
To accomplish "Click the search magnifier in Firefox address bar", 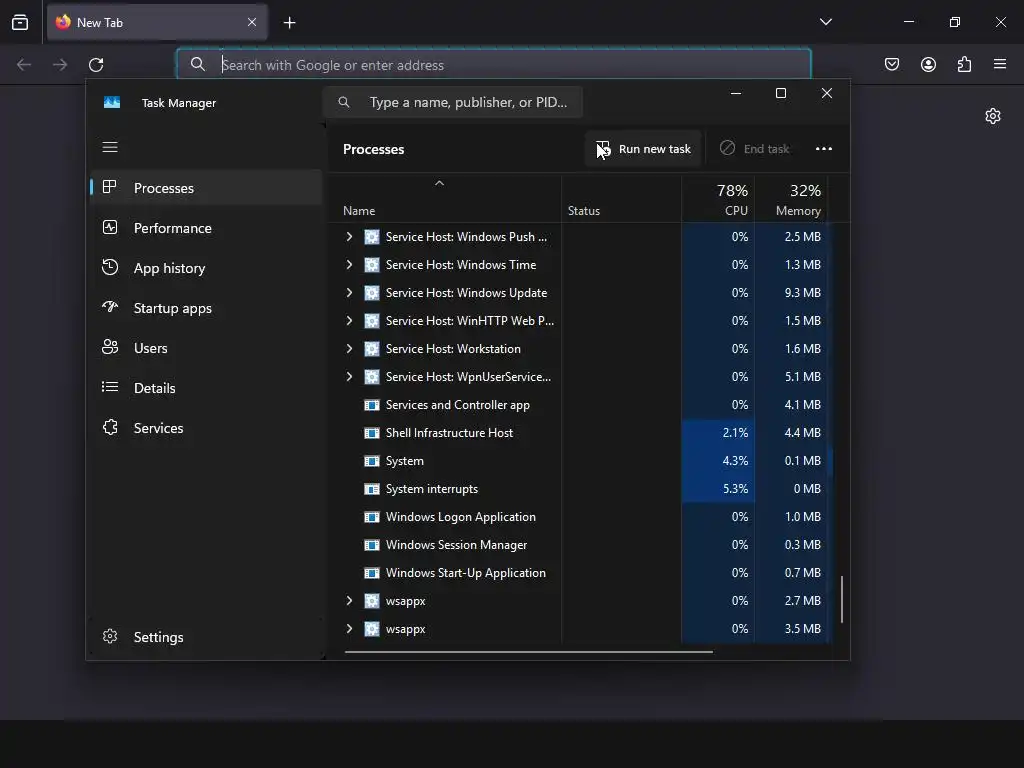I will [x=197, y=64].
